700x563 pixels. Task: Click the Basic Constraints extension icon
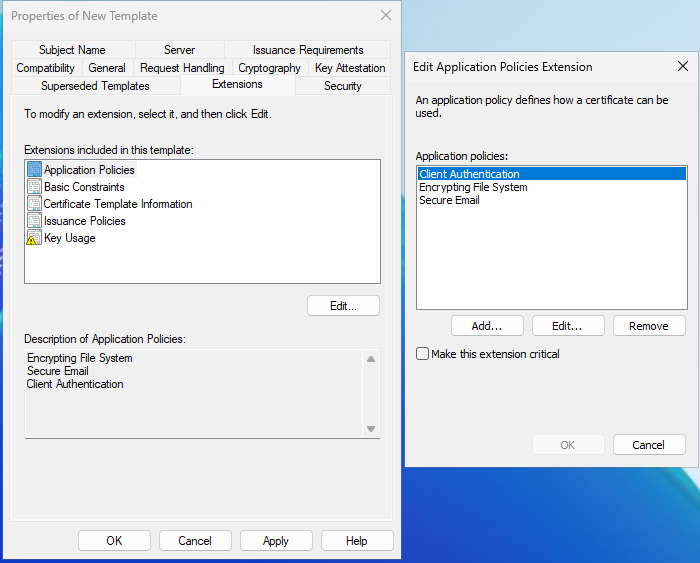pyautogui.click(x=35, y=187)
